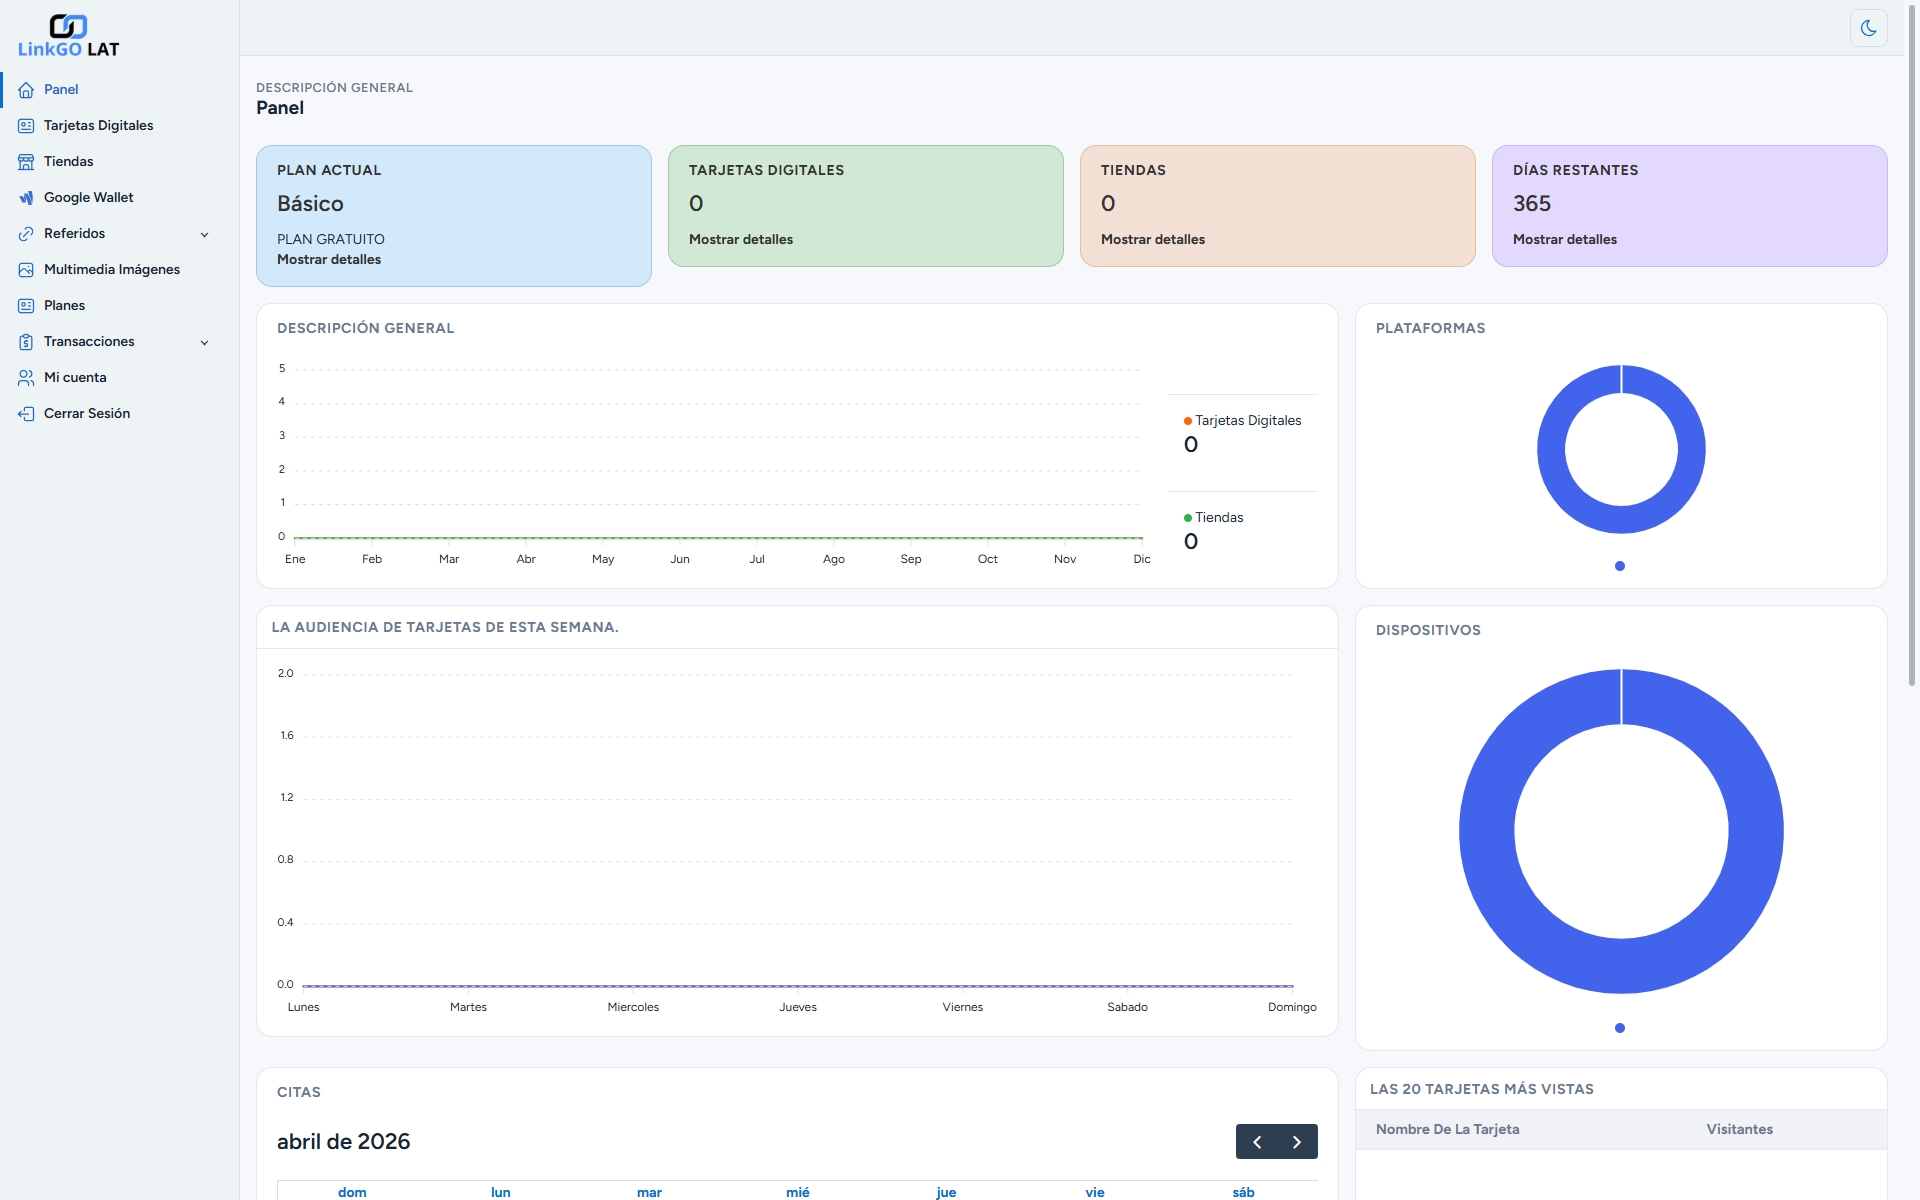Screen dimensions: 1920x1200
Task: Click the Planes icon in sidebar
Action: coord(26,306)
